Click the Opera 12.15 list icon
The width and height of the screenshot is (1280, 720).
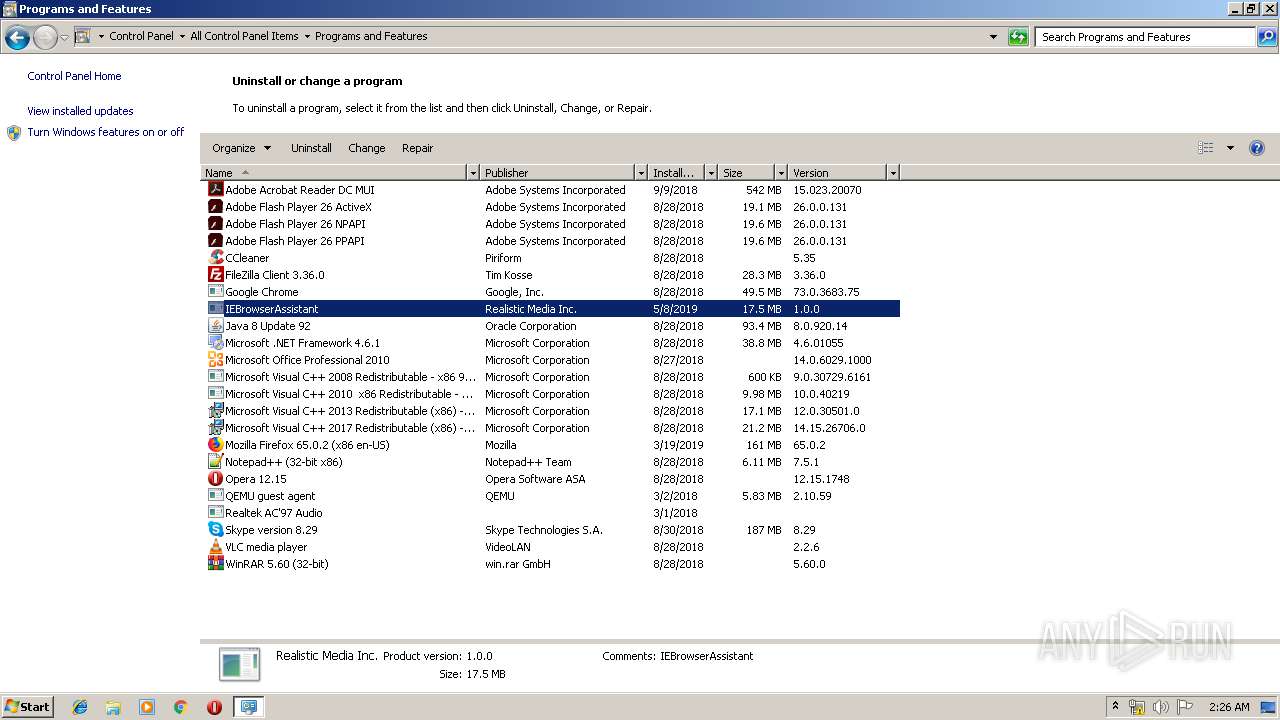click(x=215, y=479)
